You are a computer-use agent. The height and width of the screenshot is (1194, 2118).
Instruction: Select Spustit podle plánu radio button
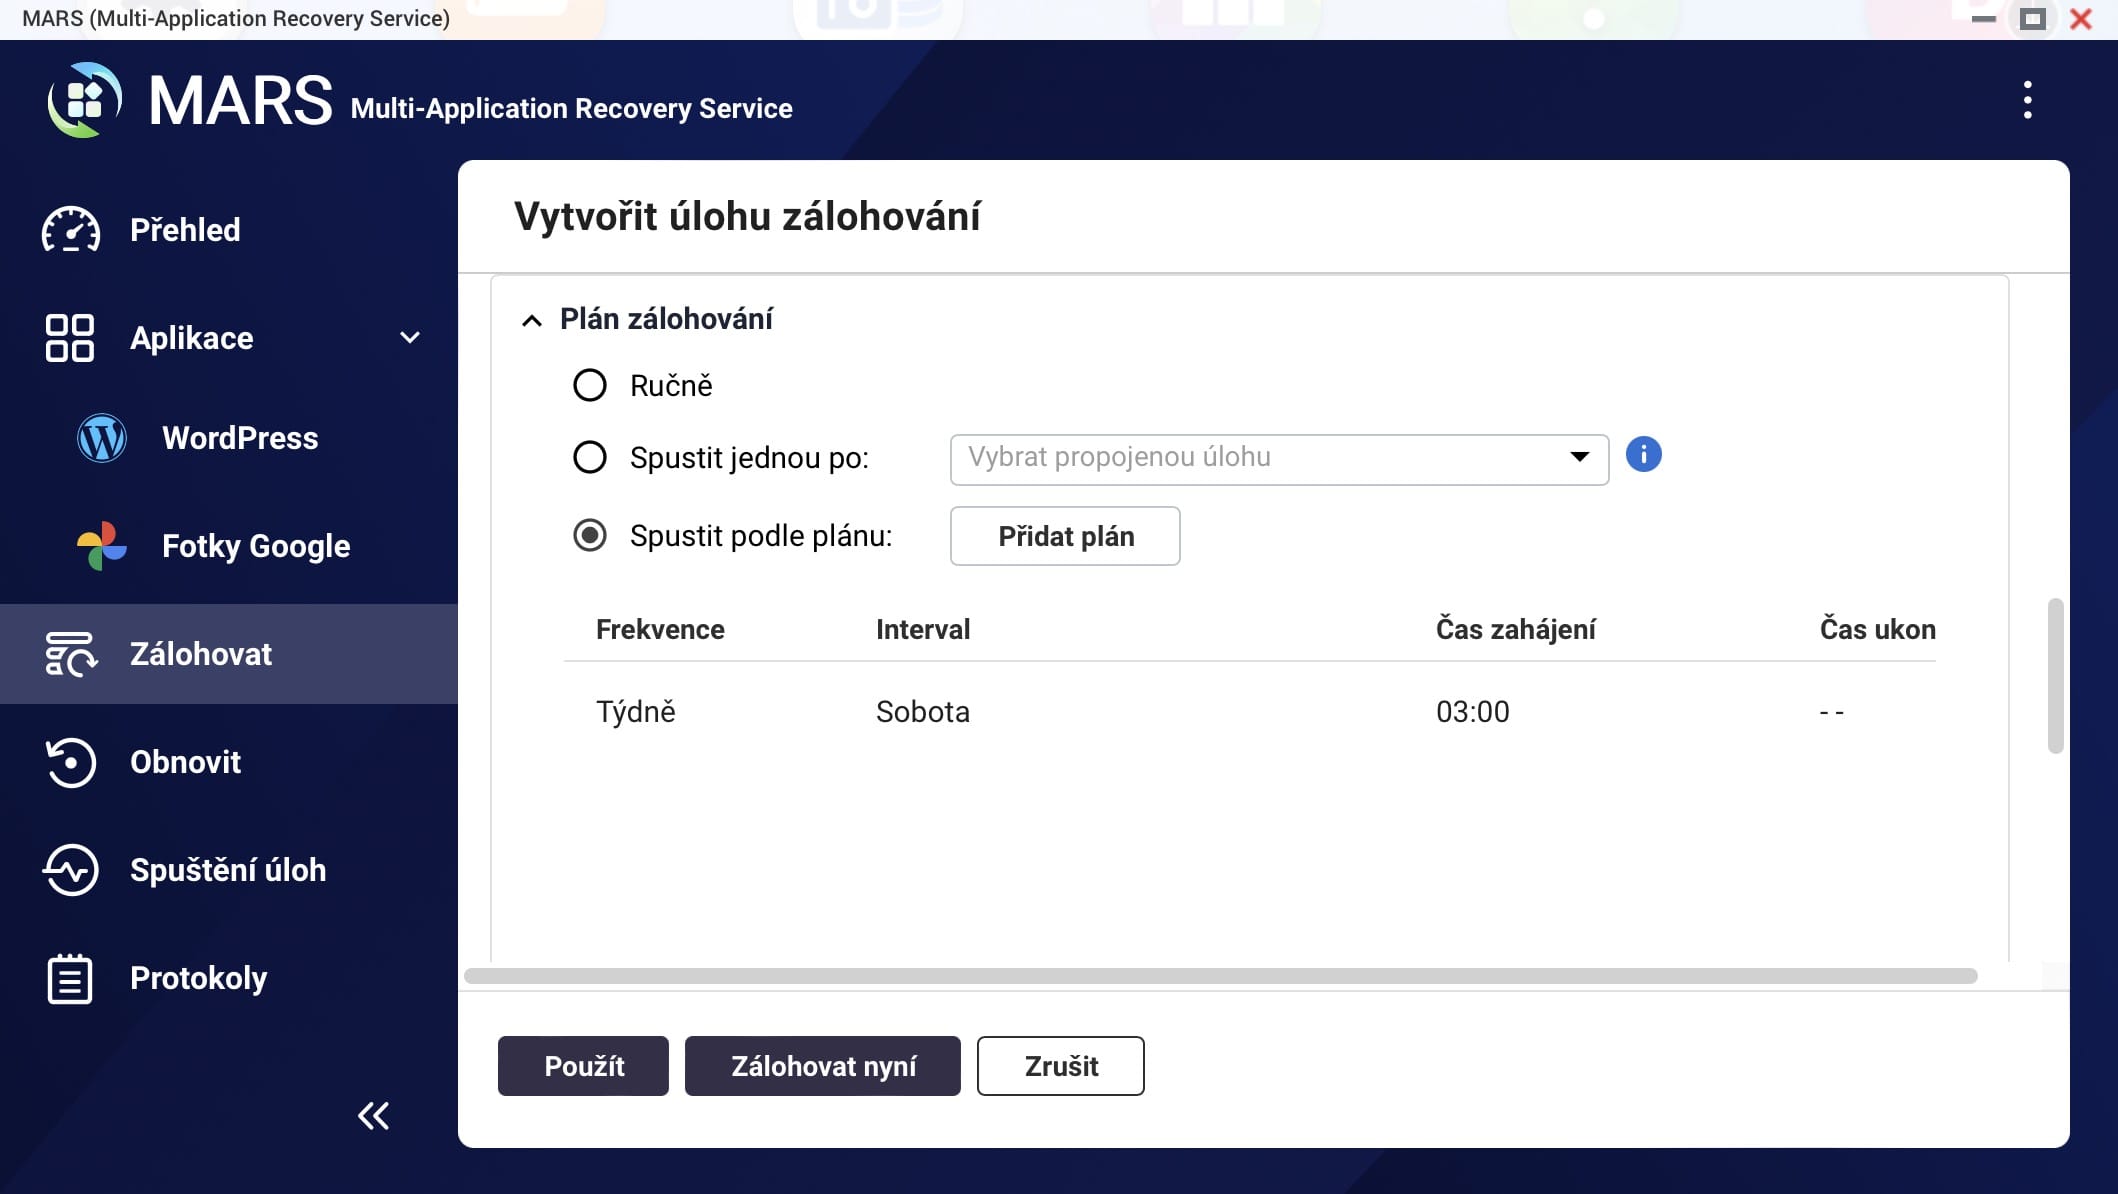click(590, 536)
